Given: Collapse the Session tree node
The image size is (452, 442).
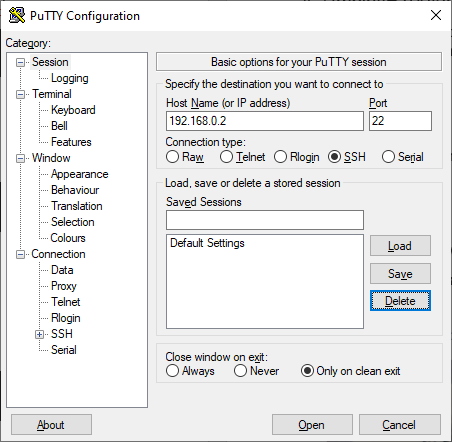Looking at the screenshot, I should 21,62.
